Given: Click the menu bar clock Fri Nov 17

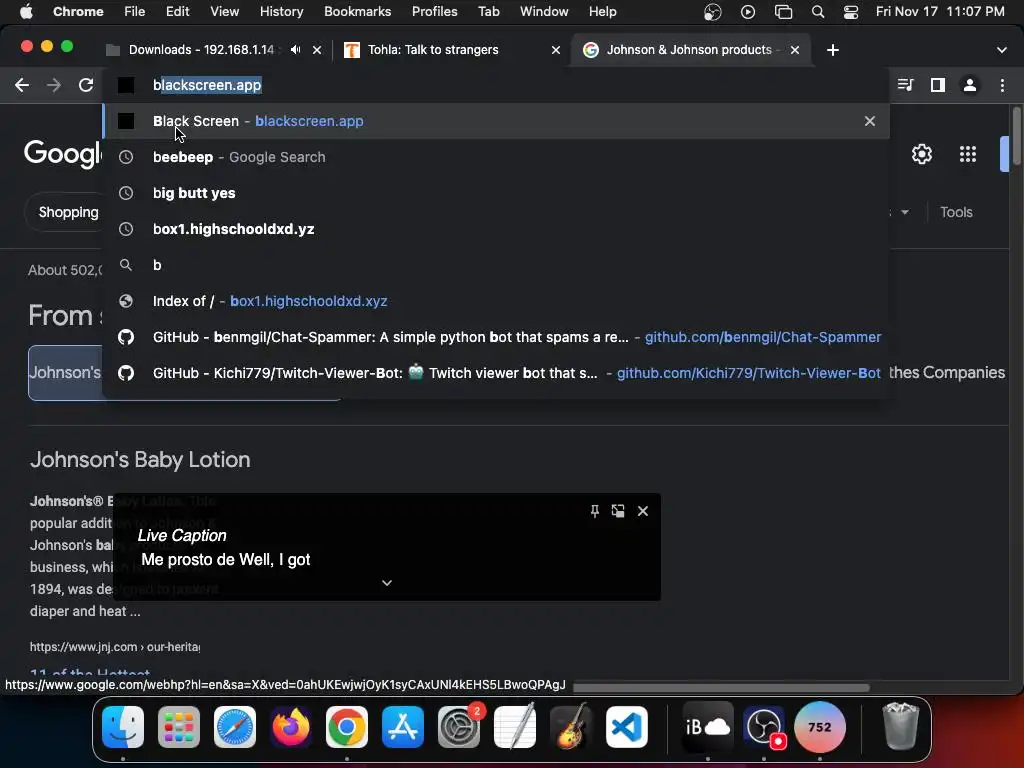Looking at the screenshot, I should pyautogui.click(x=940, y=11).
